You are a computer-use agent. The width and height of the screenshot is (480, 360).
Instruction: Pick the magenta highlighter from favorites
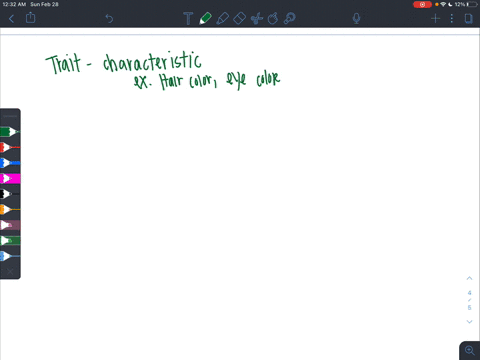click(10, 178)
